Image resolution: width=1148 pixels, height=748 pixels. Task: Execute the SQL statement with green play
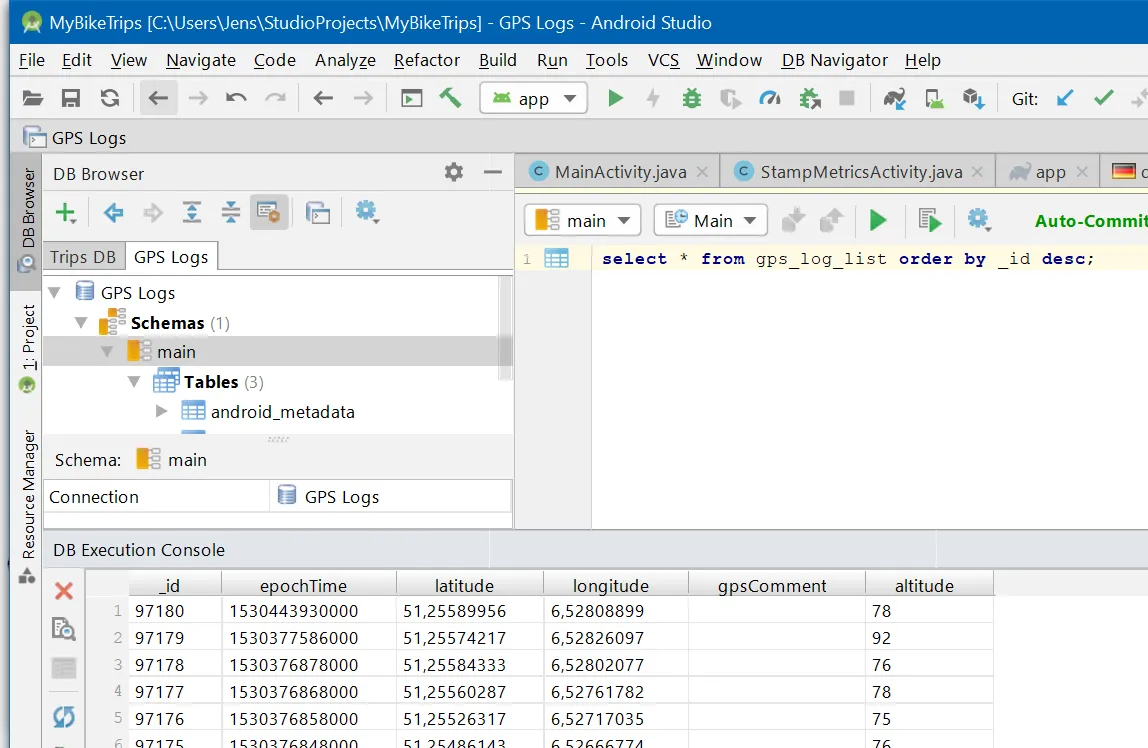point(878,220)
